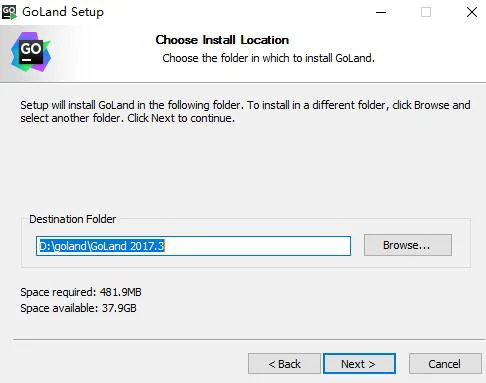The image size is (486, 383).
Task: Click empty title bar area beside GoLand Setup
Action: 233,12
